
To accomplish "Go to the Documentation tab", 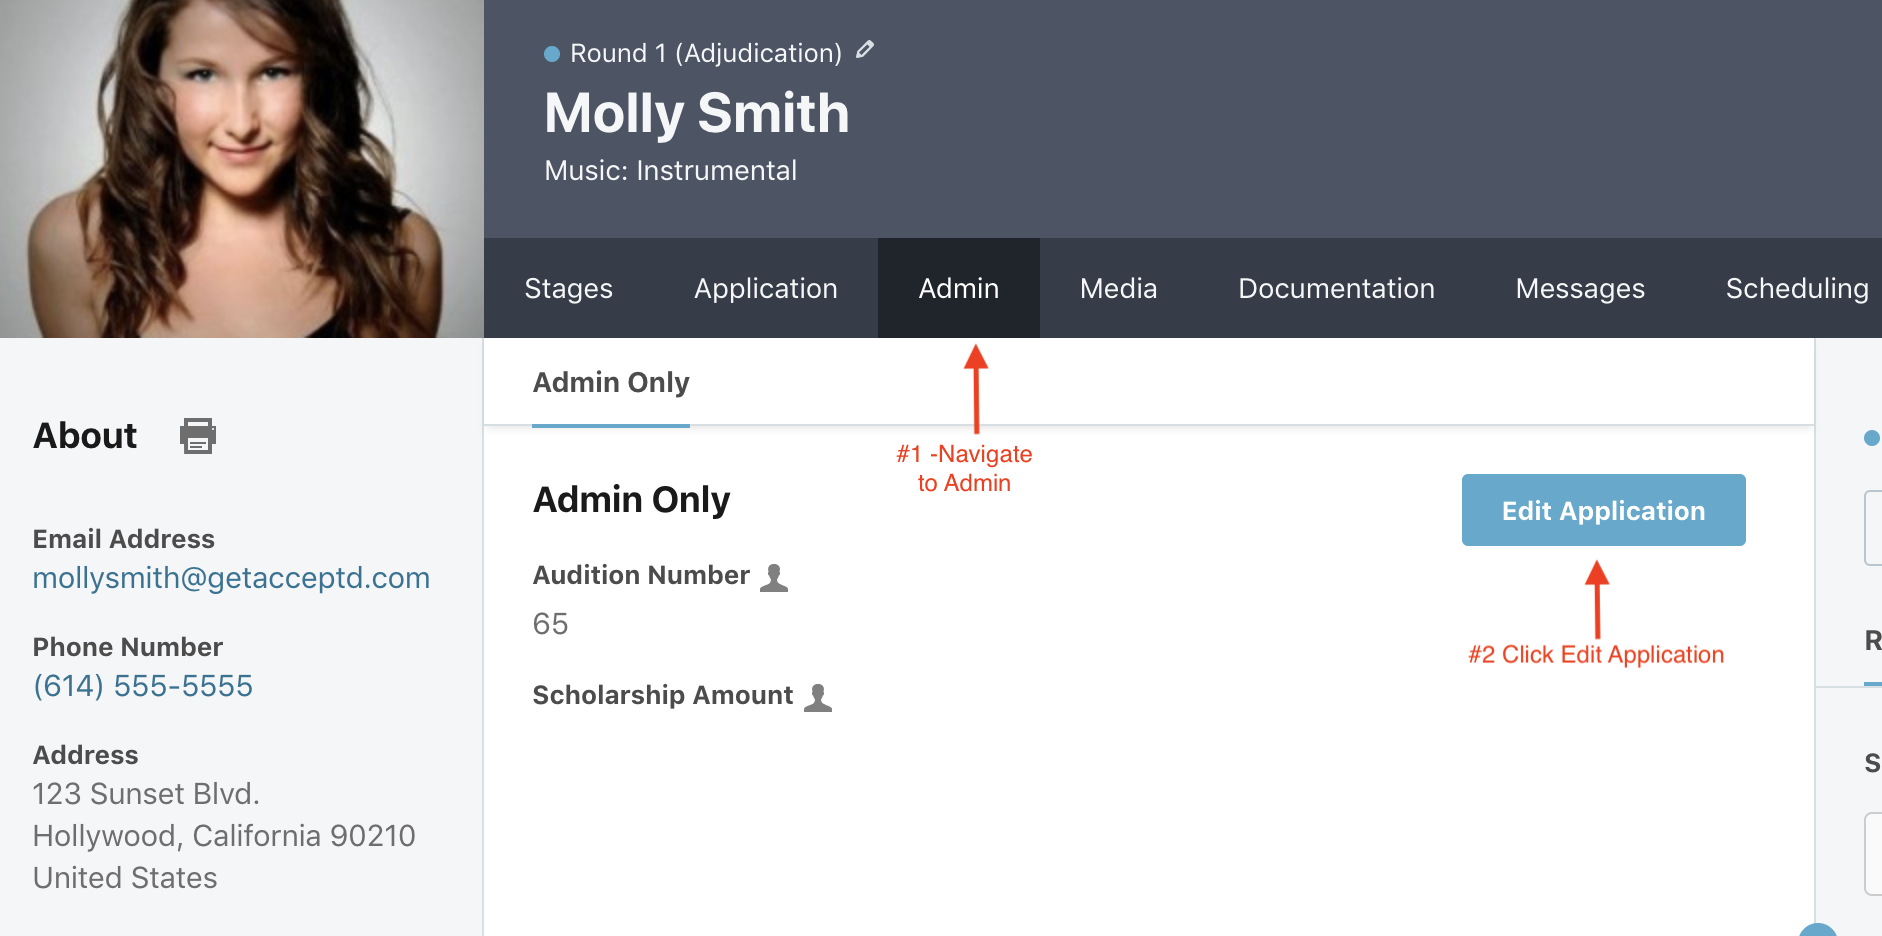I will (x=1336, y=288).
